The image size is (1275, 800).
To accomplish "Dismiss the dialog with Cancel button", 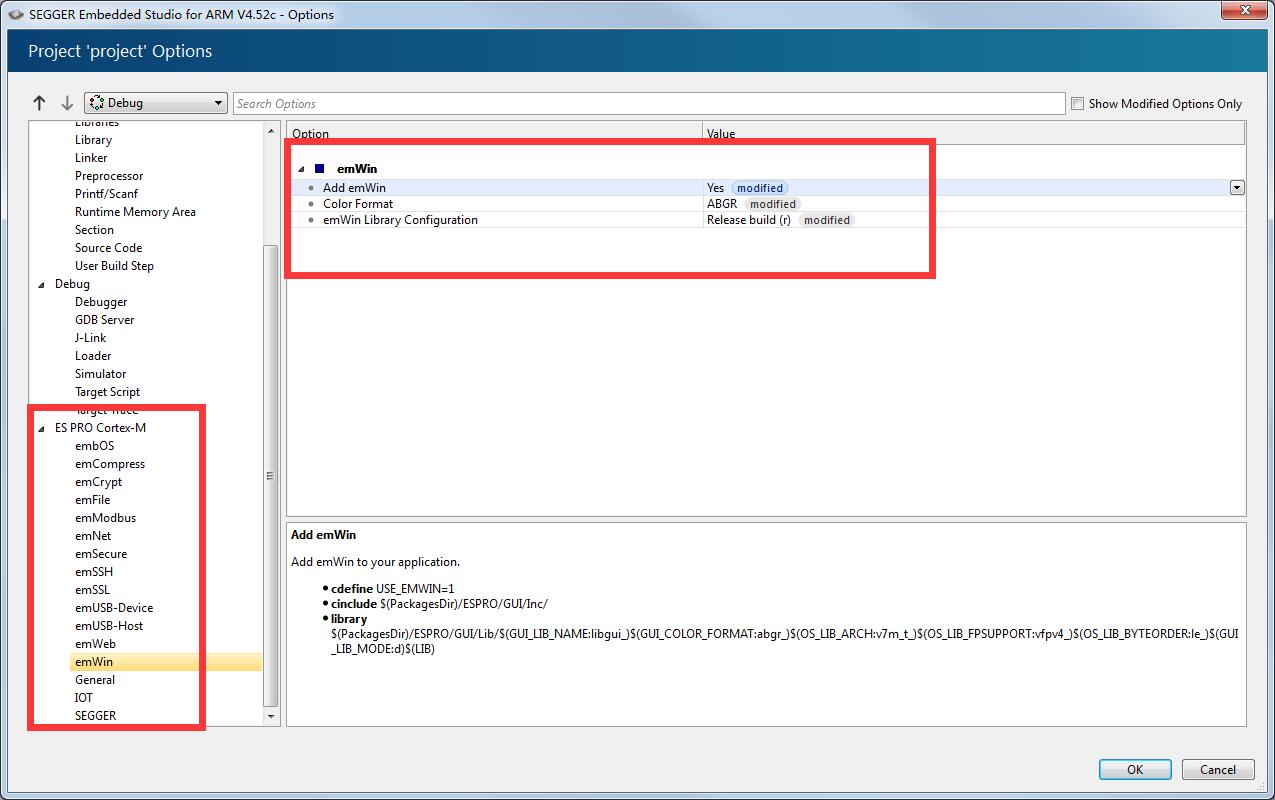I will [x=1218, y=769].
